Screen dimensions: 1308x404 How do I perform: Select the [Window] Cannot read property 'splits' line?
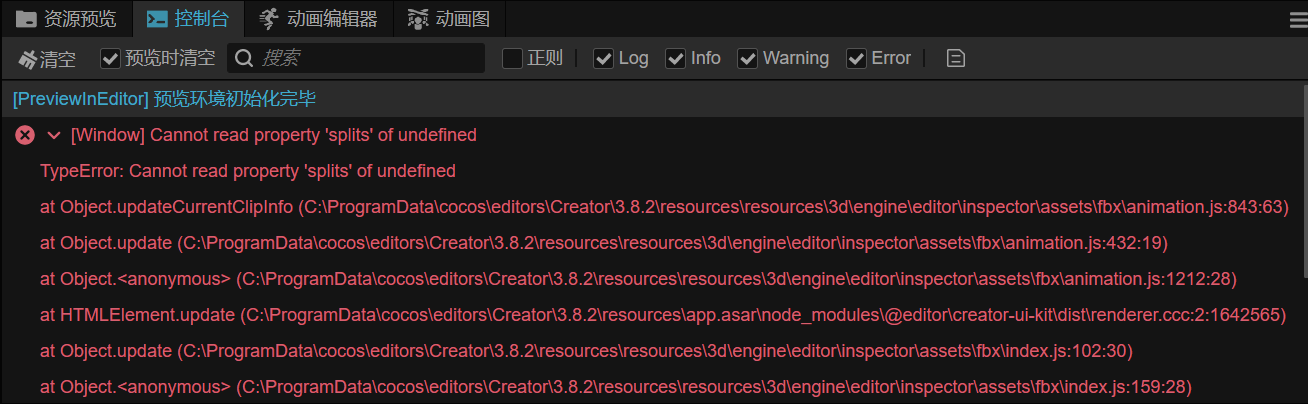[274, 135]
